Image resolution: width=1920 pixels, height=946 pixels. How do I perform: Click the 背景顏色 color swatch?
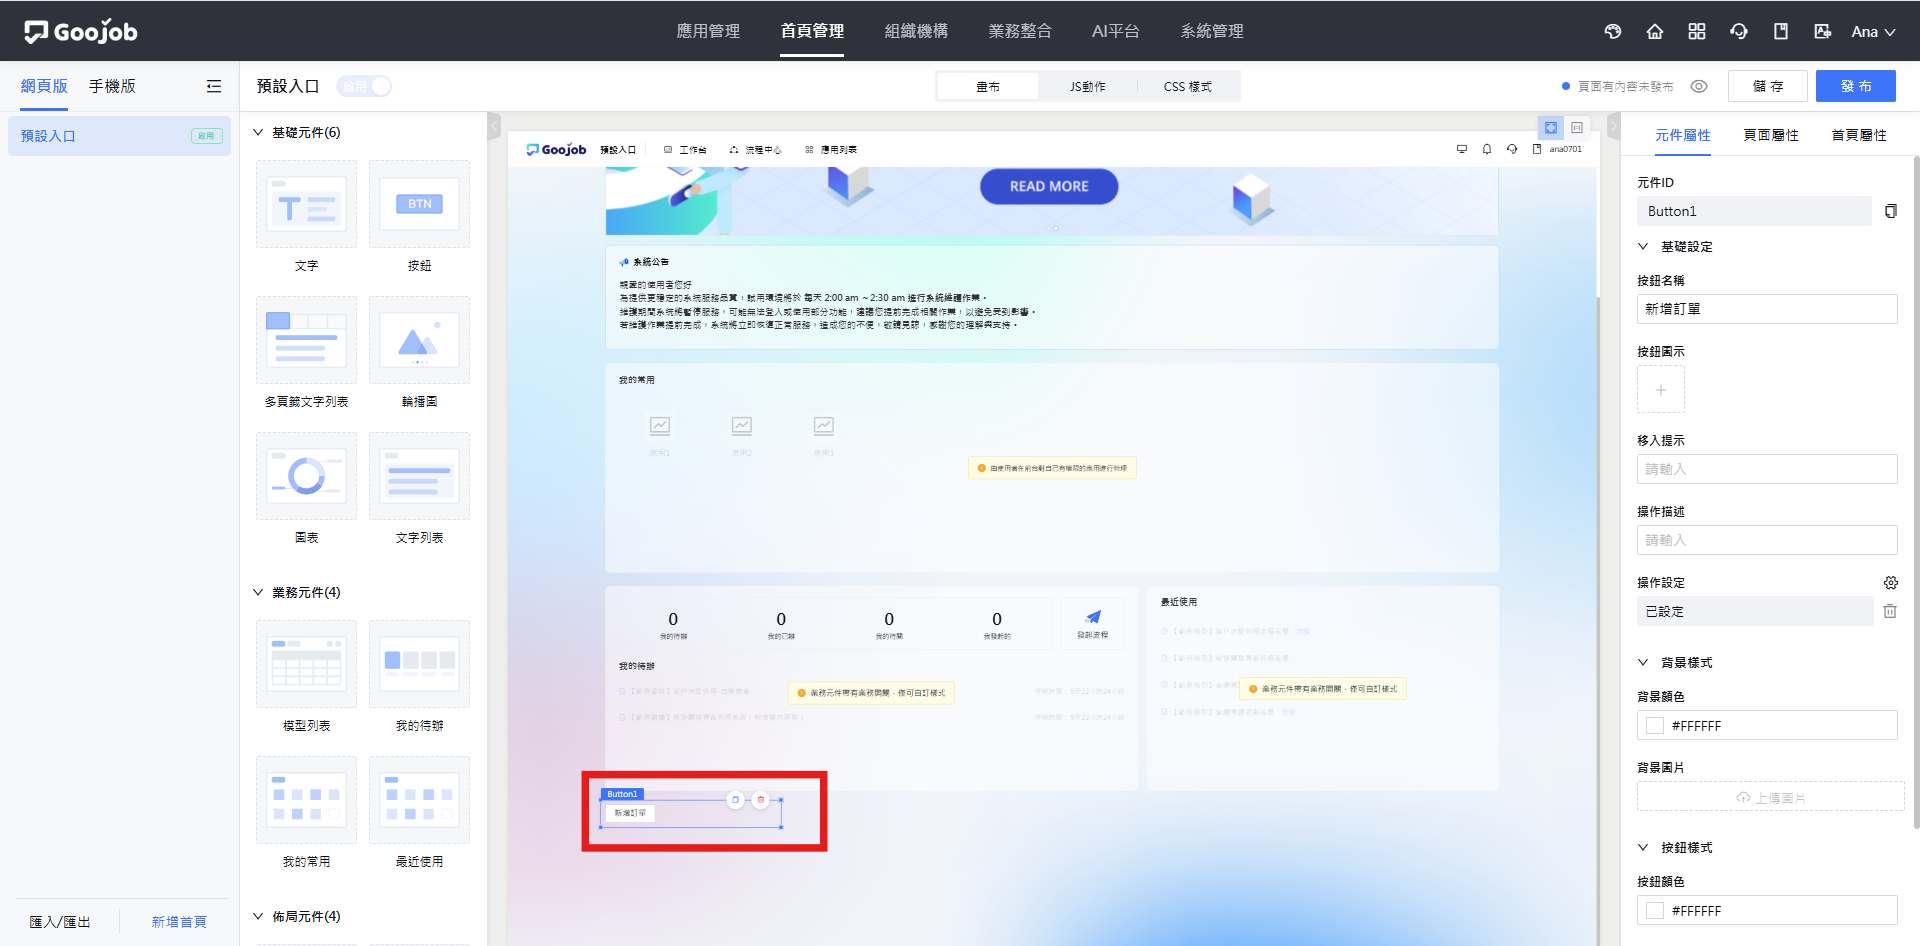point(1655,726)
